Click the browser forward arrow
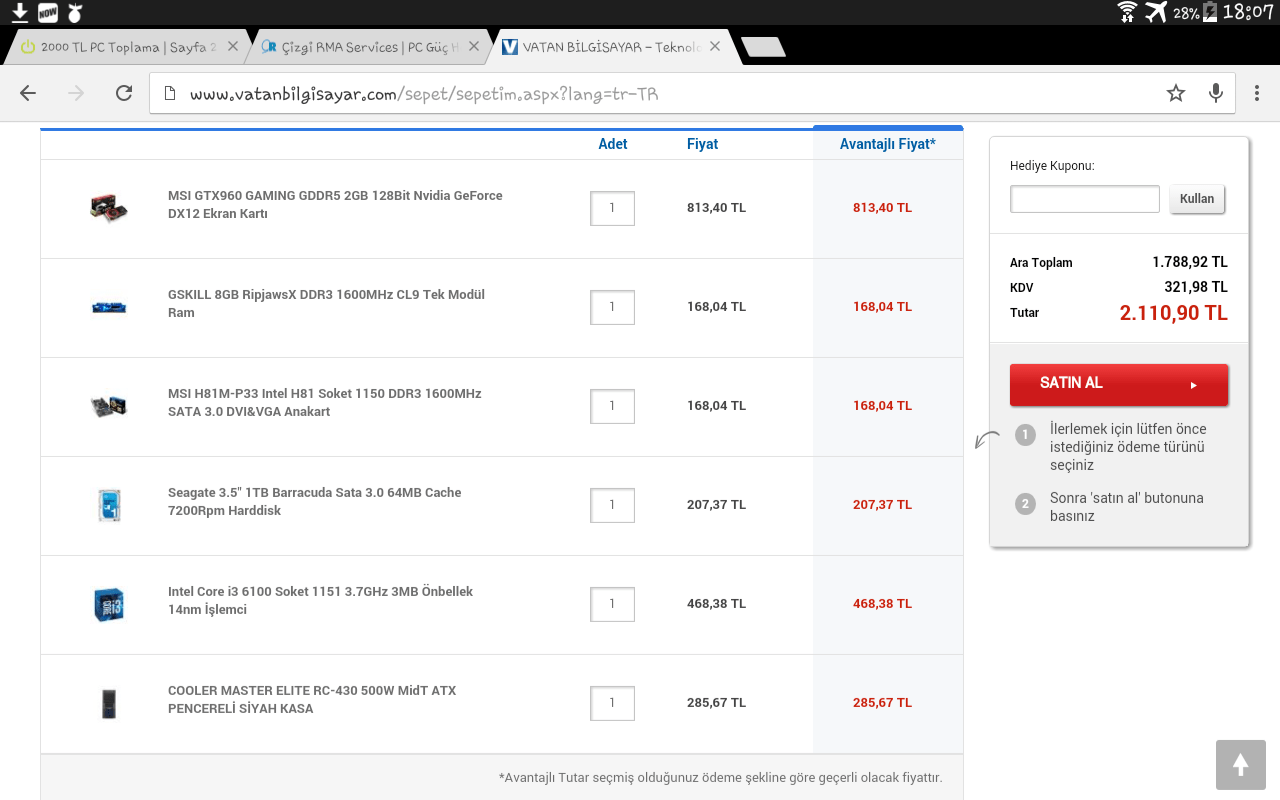Viewport: 1280px width, 800px height. pos(76,93)
